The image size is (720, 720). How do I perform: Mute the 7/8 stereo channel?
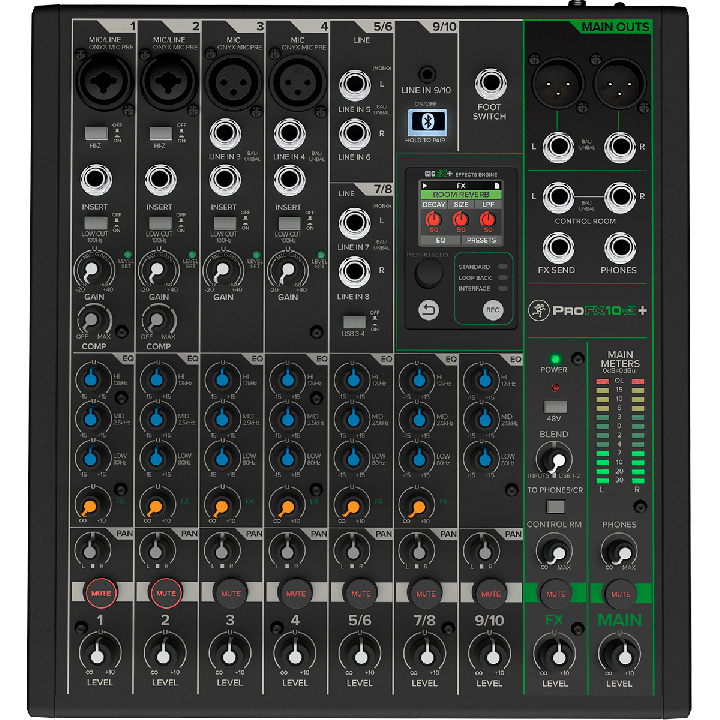426,593
